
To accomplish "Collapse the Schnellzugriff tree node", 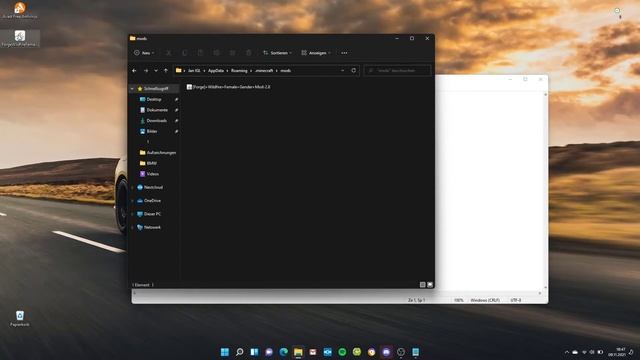I will tap(132, 89).
